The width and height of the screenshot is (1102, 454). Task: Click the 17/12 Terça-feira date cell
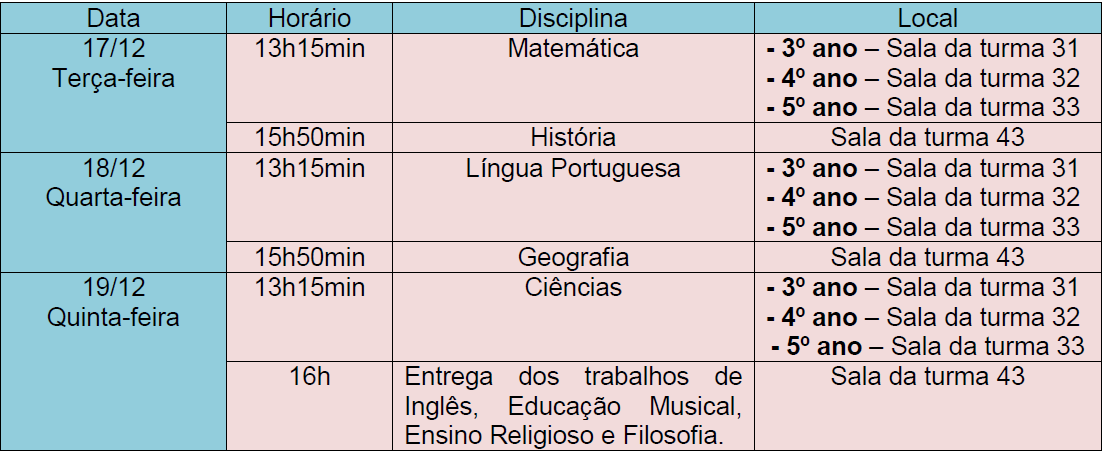(x=113, y=93)
